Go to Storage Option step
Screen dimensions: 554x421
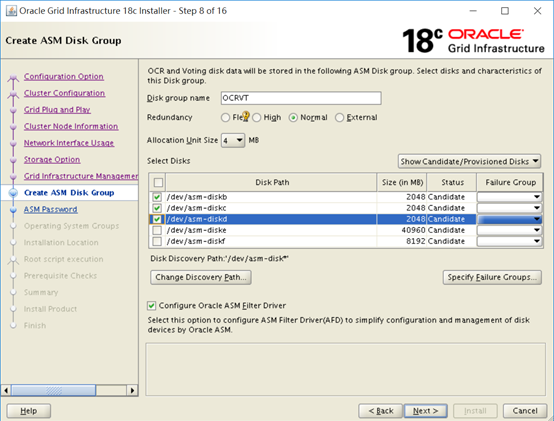(x=52, y=160)
